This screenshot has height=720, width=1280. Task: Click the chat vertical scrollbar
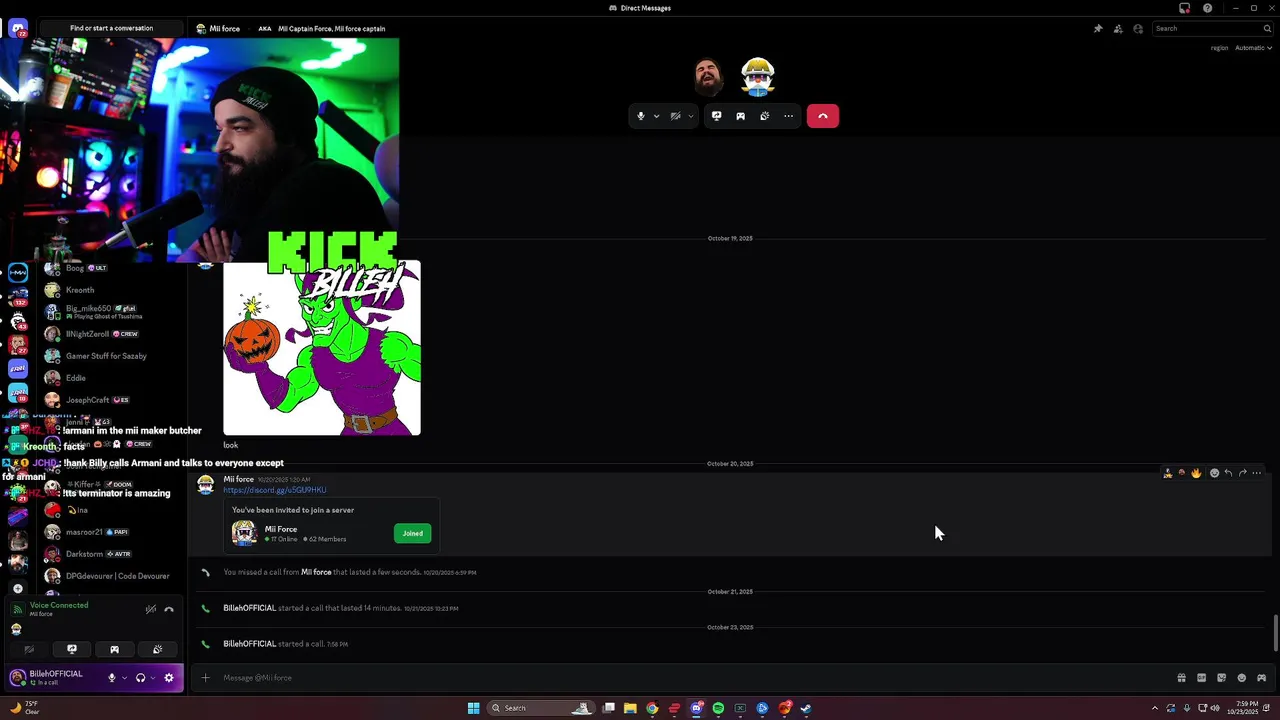tap(1276, 633)
